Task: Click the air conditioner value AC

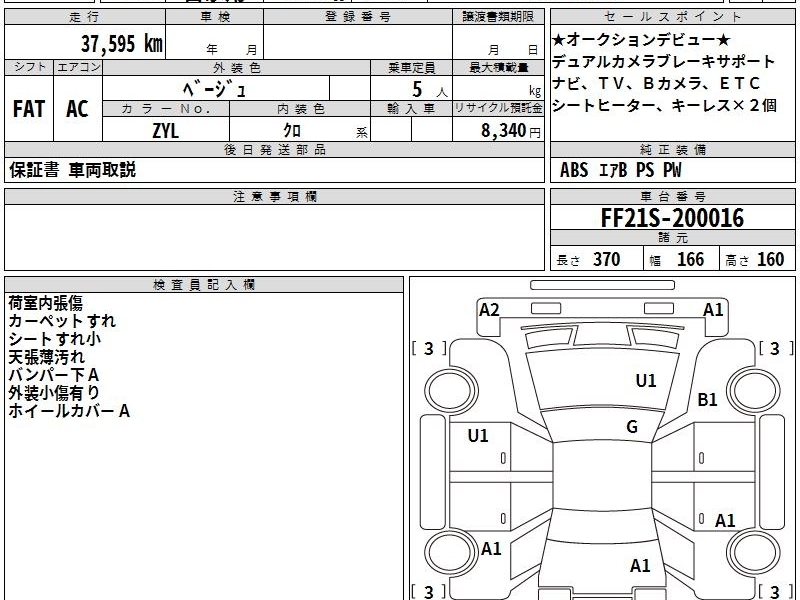Action: (x=78, y=109)
